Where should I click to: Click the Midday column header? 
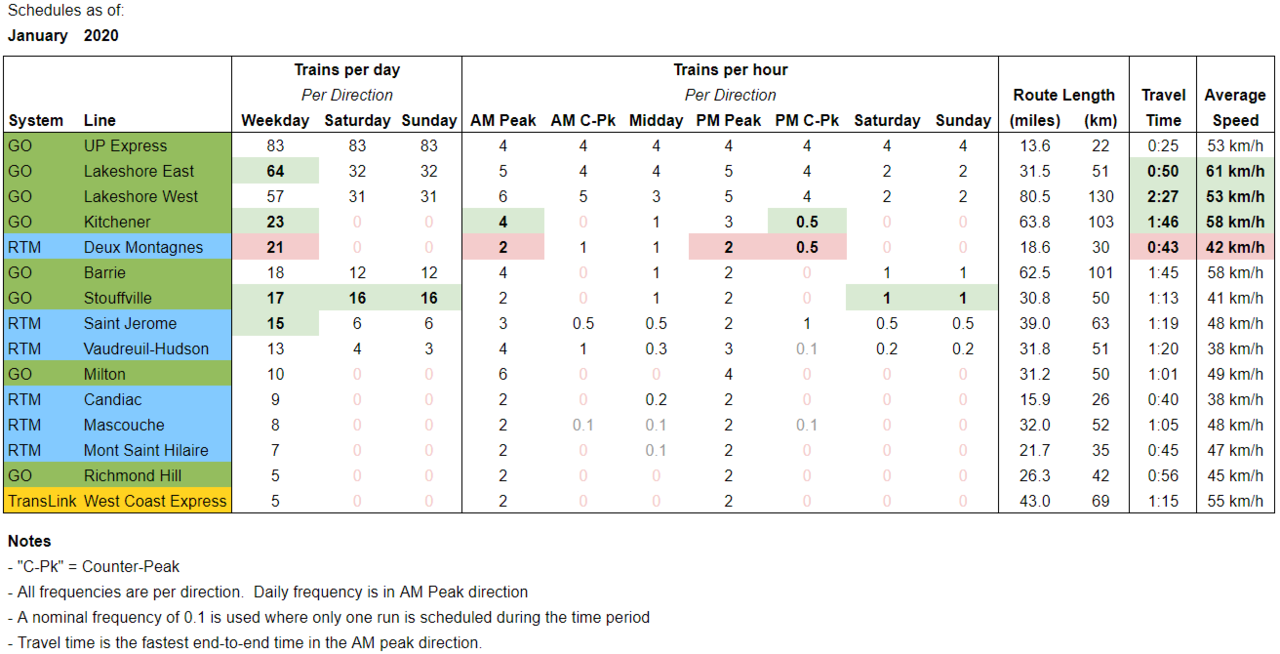pos(656,120)
